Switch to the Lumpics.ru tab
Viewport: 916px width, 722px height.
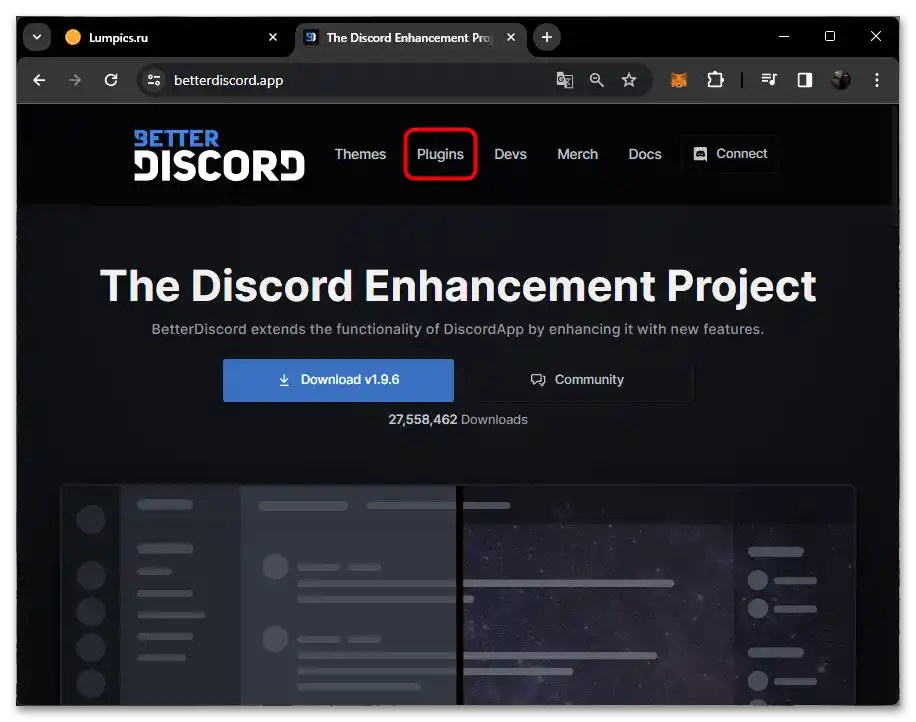(x=171, y=37)
